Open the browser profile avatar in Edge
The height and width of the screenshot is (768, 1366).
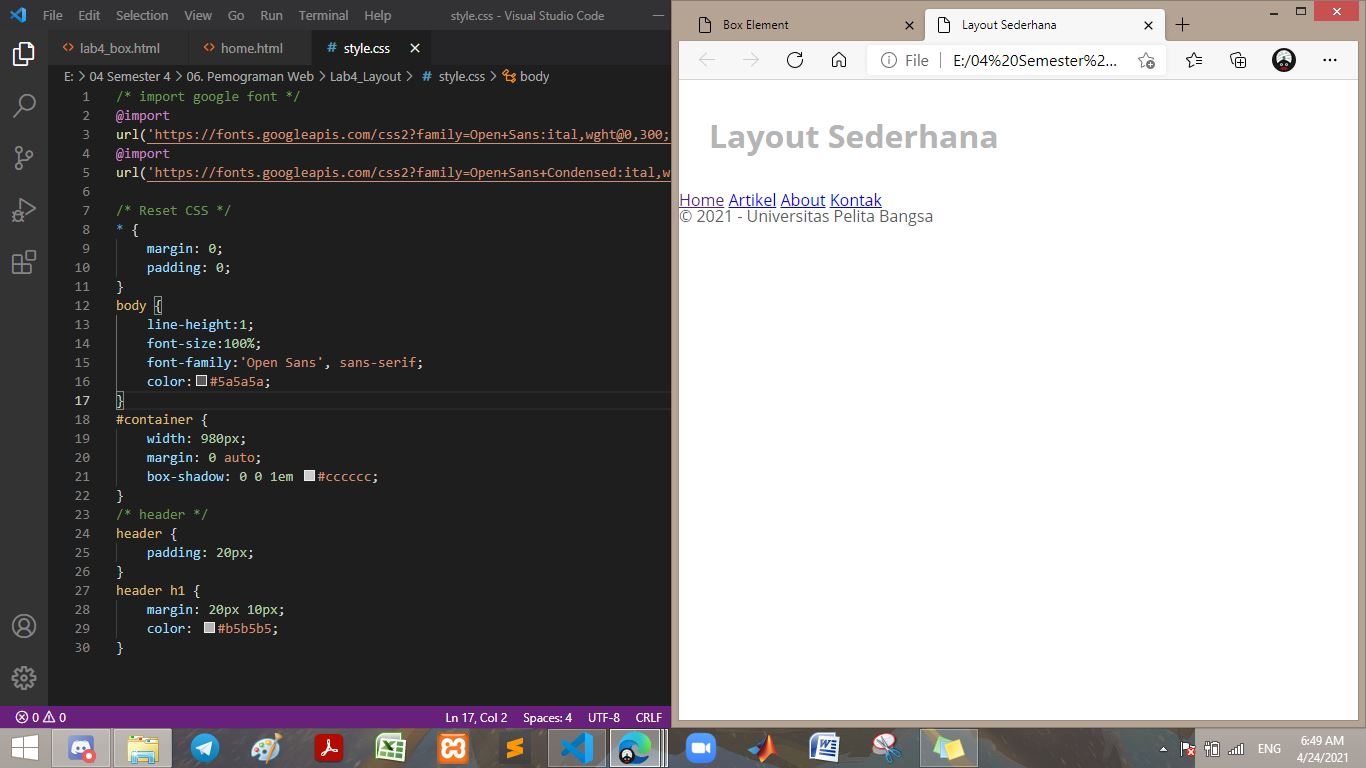1283,60
